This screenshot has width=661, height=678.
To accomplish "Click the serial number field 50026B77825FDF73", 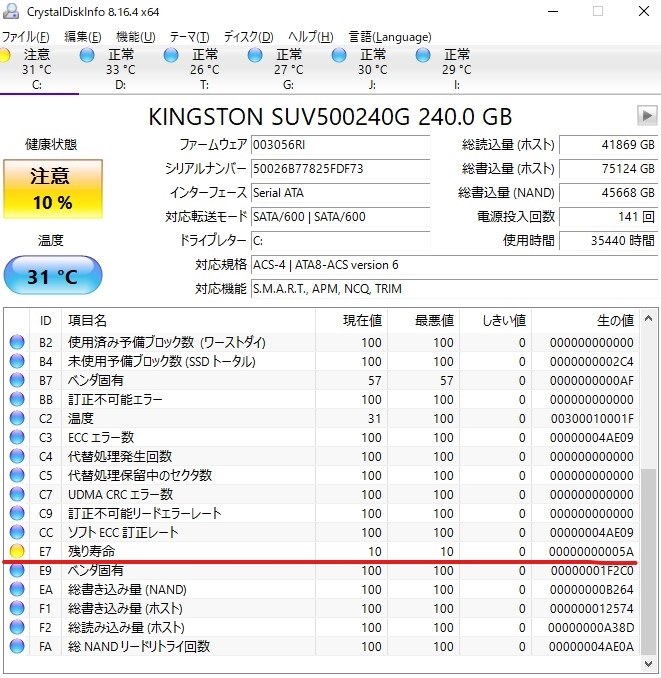I will (x=341, y=169).
